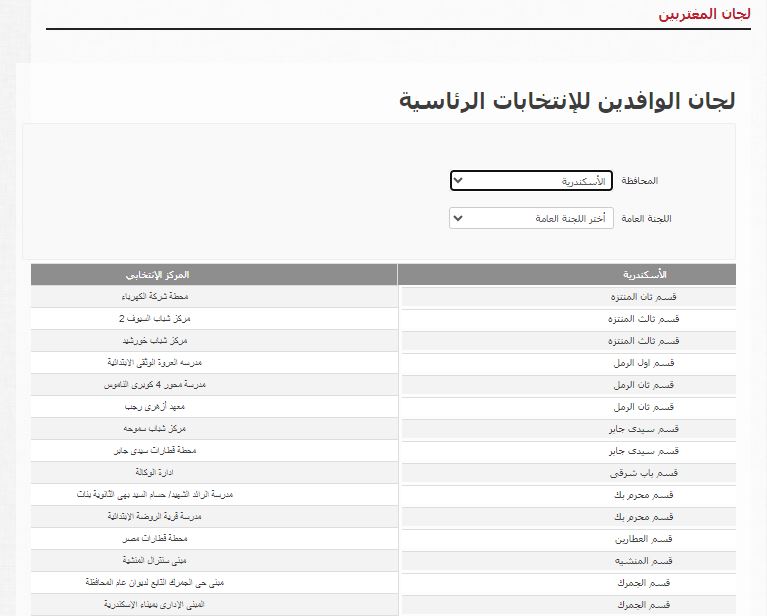
Task: Select cell محطة قطارات سيدى جابر
Action: click(214, 451)
